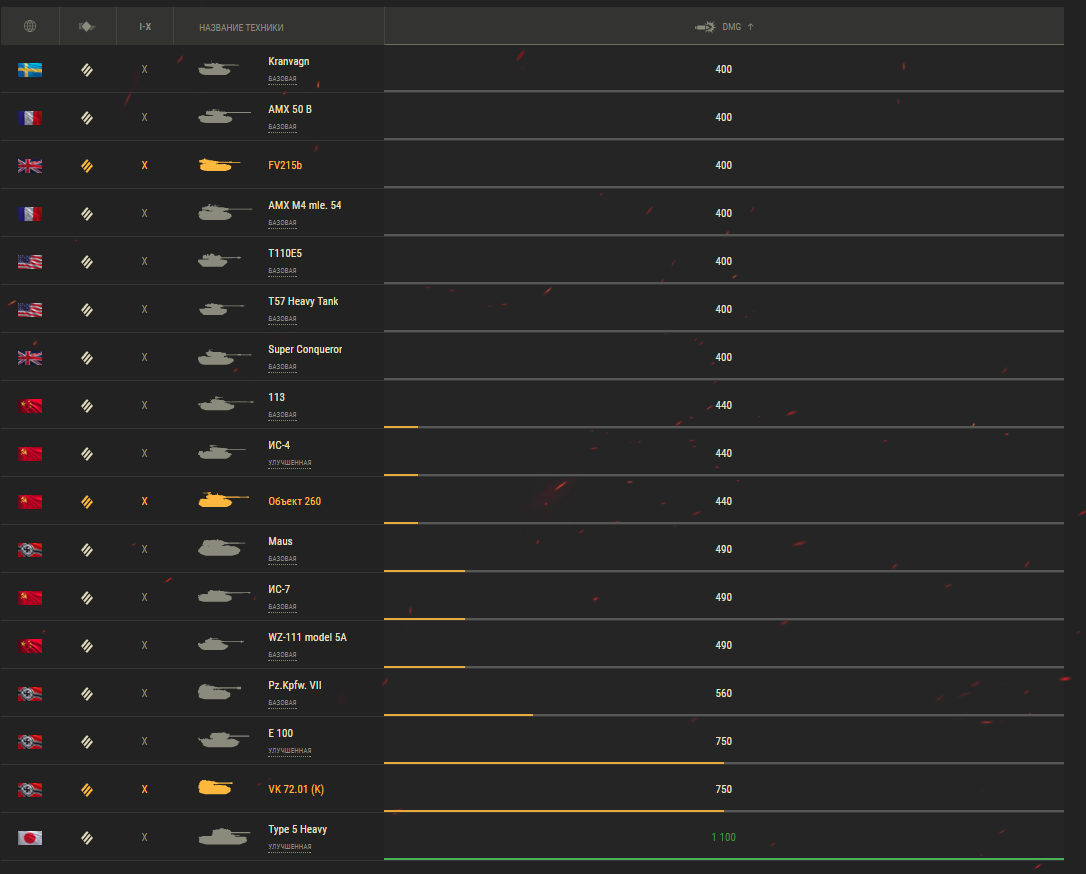Image resolution: width=1086 pixels, height=874 pixels.
Task: Click the Sweden flag in Kranvagn row
Action: point(30,69)
